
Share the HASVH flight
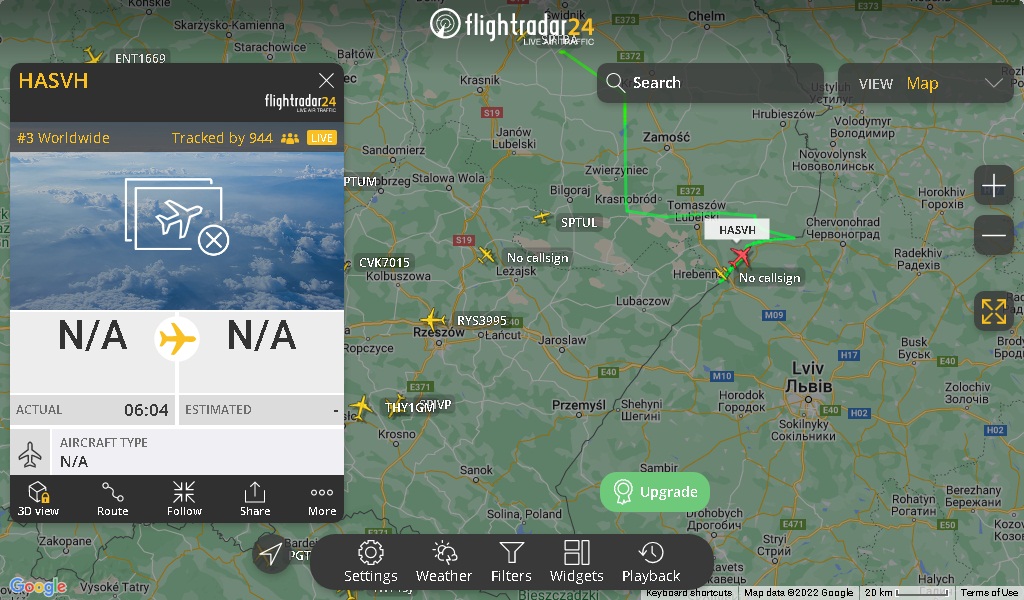tap(255, 499)
